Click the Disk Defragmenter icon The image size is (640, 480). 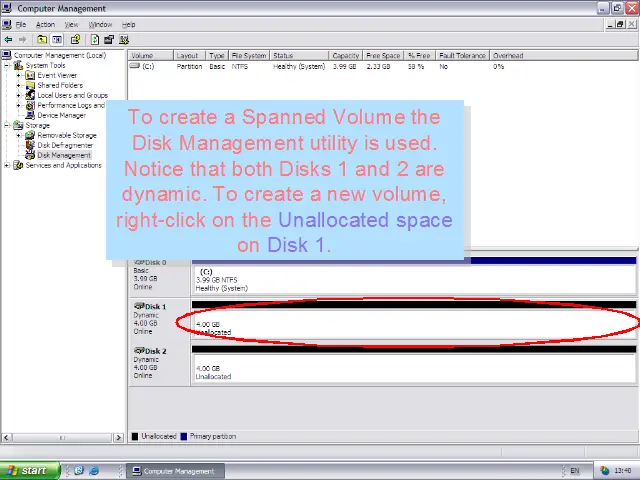click(30, 145)
